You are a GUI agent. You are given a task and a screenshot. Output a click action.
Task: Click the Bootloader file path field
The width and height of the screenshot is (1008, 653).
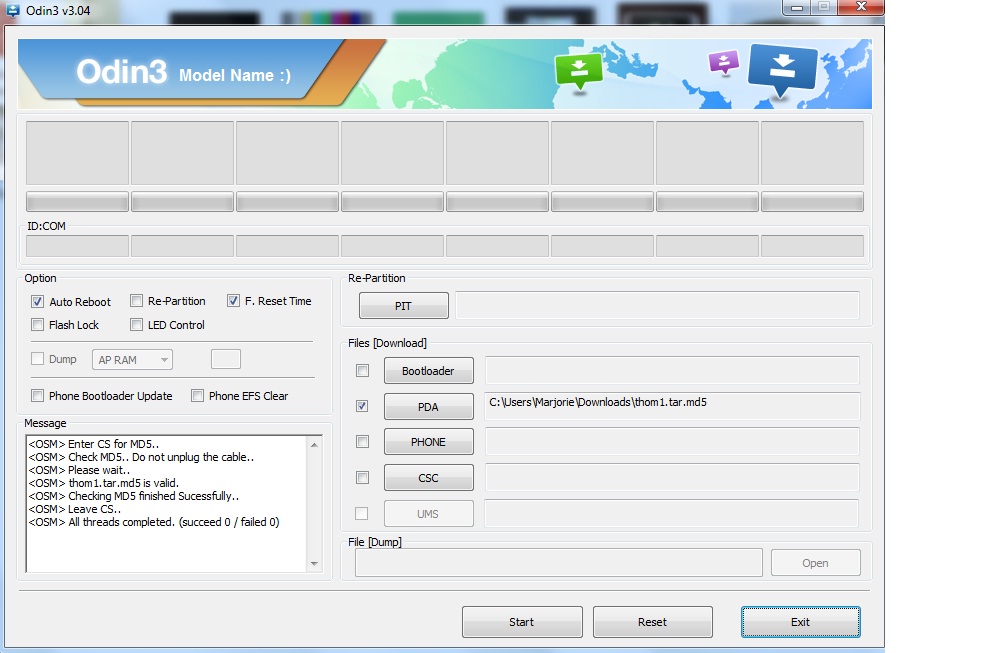(x=672, y=371)
